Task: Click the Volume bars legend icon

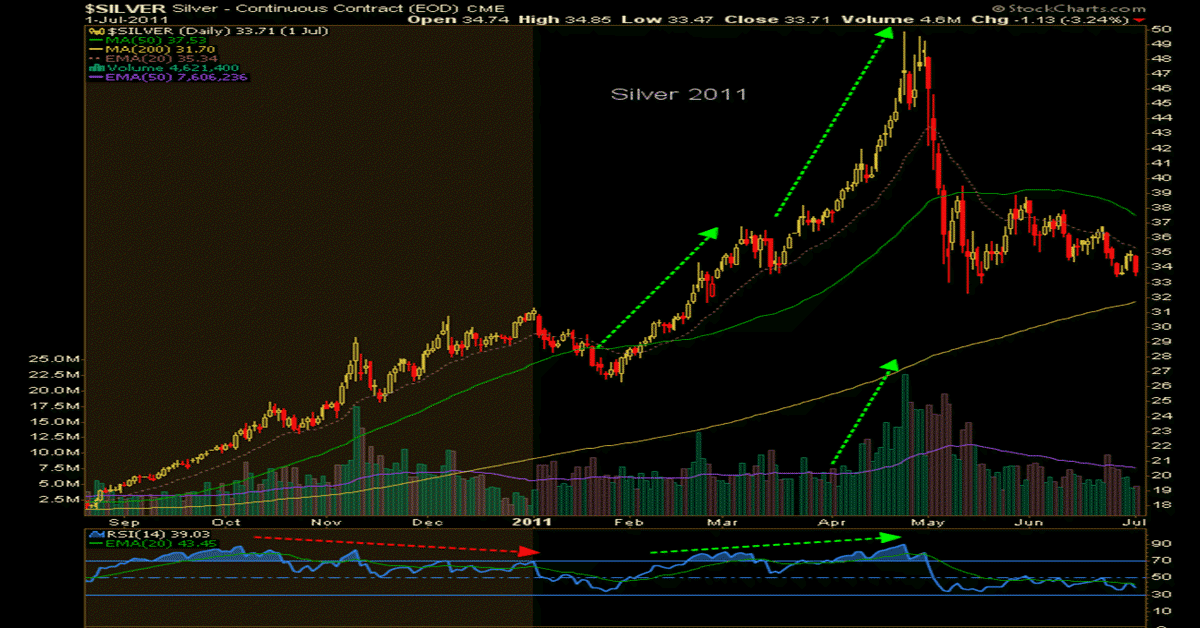Action: click(91, 66)
